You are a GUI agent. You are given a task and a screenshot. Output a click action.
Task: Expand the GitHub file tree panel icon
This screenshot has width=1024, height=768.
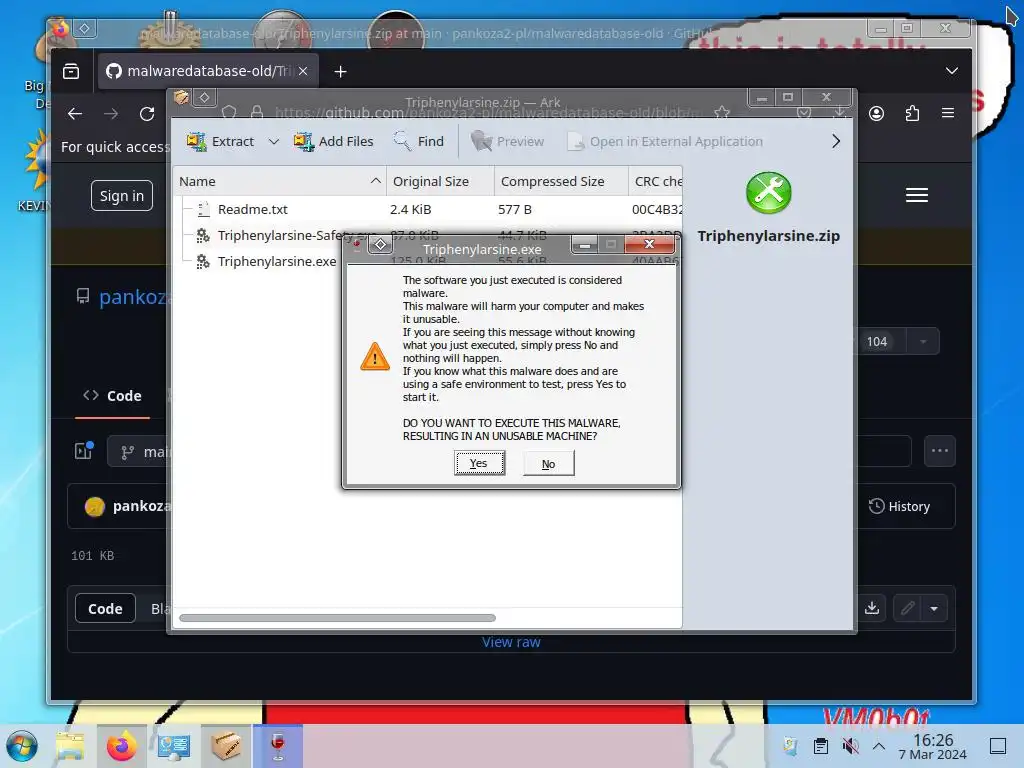click(84, 451)
